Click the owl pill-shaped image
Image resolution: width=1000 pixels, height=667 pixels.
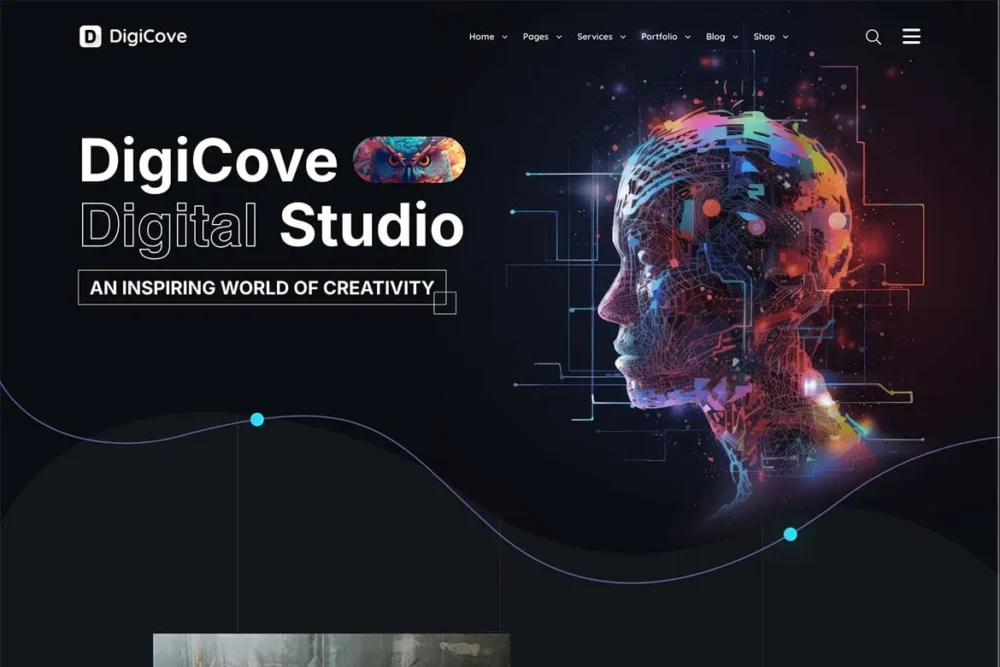[409, 159]
